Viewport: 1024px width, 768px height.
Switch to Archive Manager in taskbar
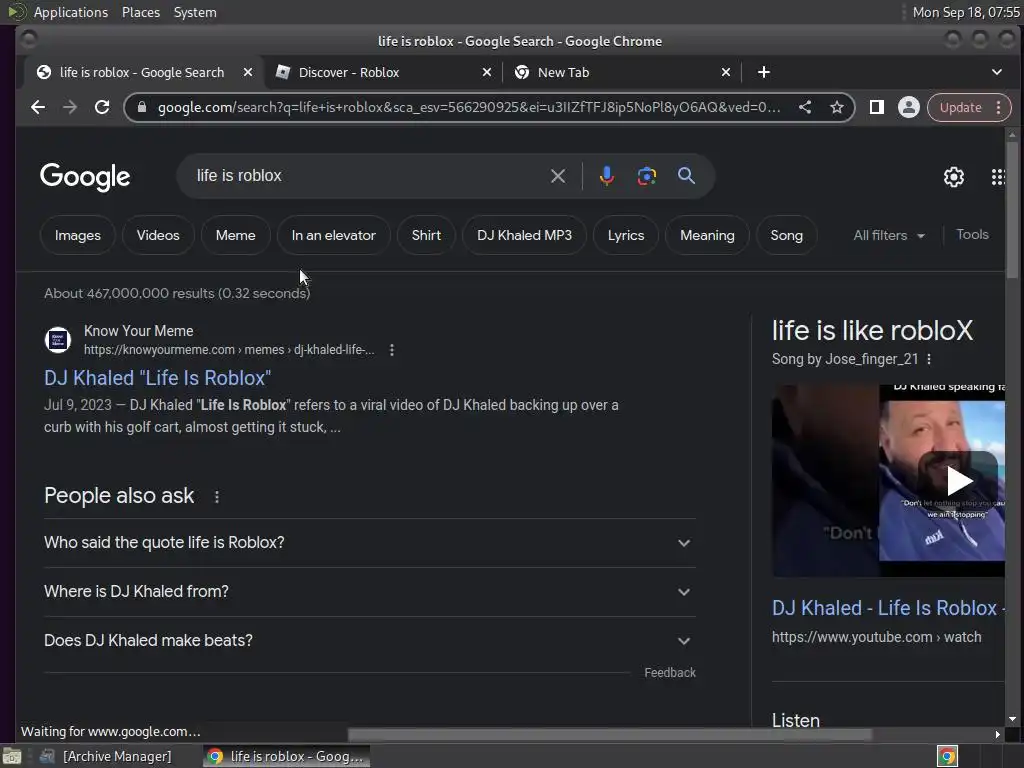pos(107,756)
